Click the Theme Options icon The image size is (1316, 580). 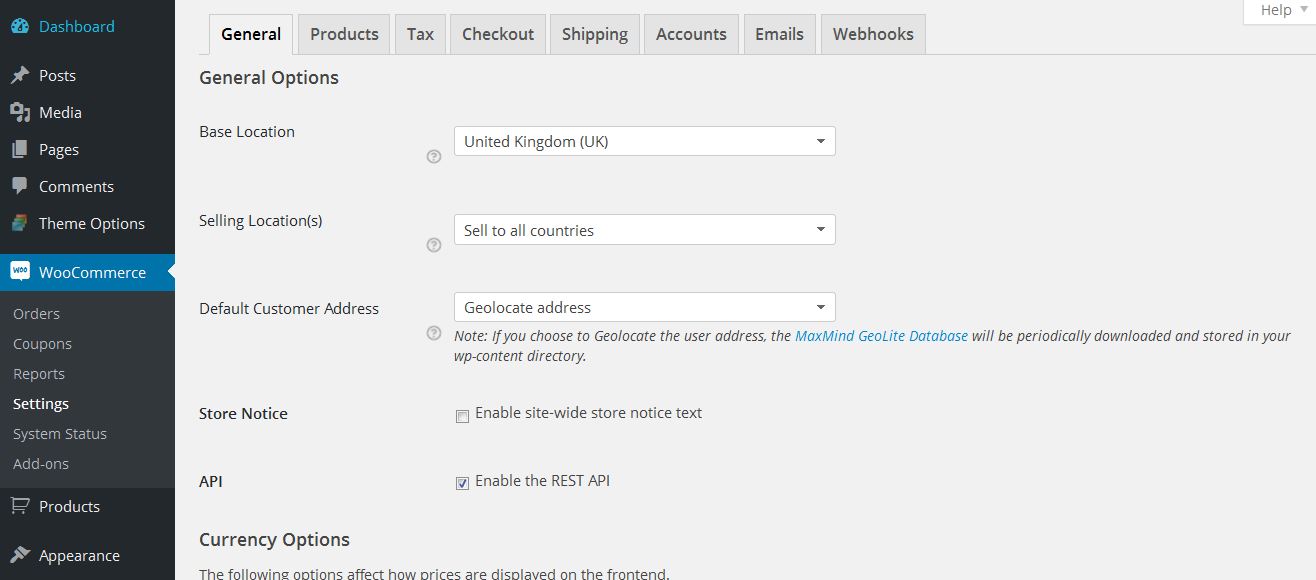(x=20, y=224)
